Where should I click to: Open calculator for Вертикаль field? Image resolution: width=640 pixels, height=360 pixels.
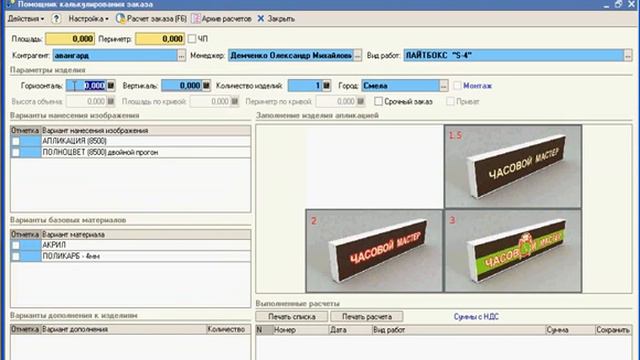point(206,86)
